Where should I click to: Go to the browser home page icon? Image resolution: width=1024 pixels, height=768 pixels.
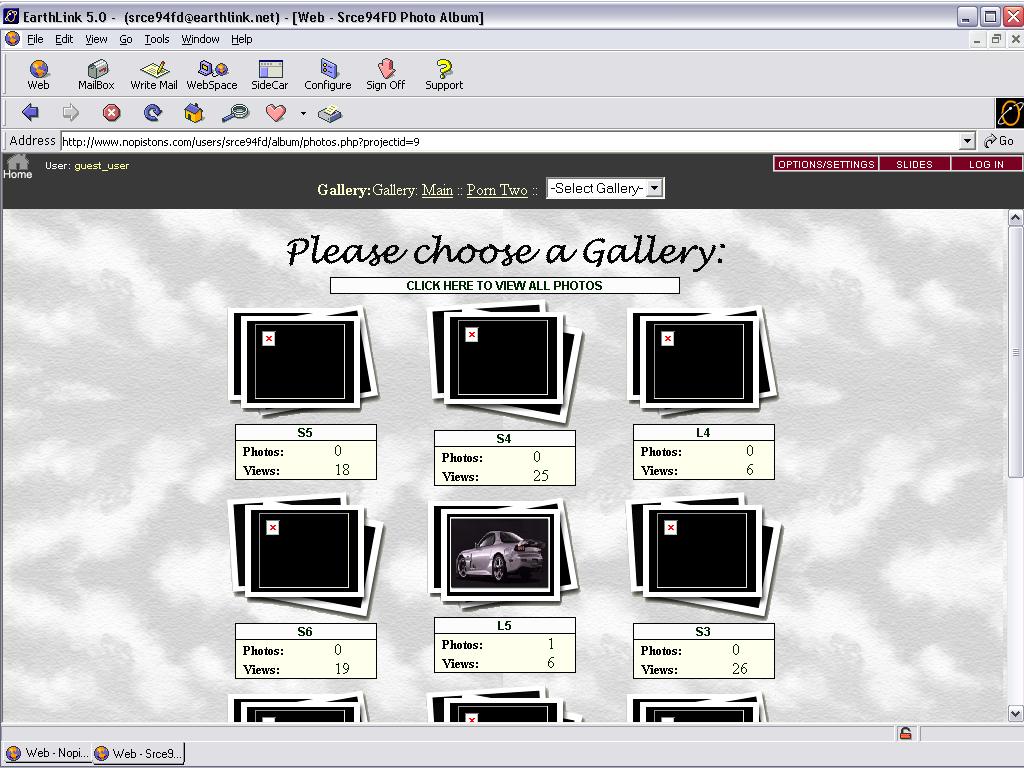(x=194, y=113)
